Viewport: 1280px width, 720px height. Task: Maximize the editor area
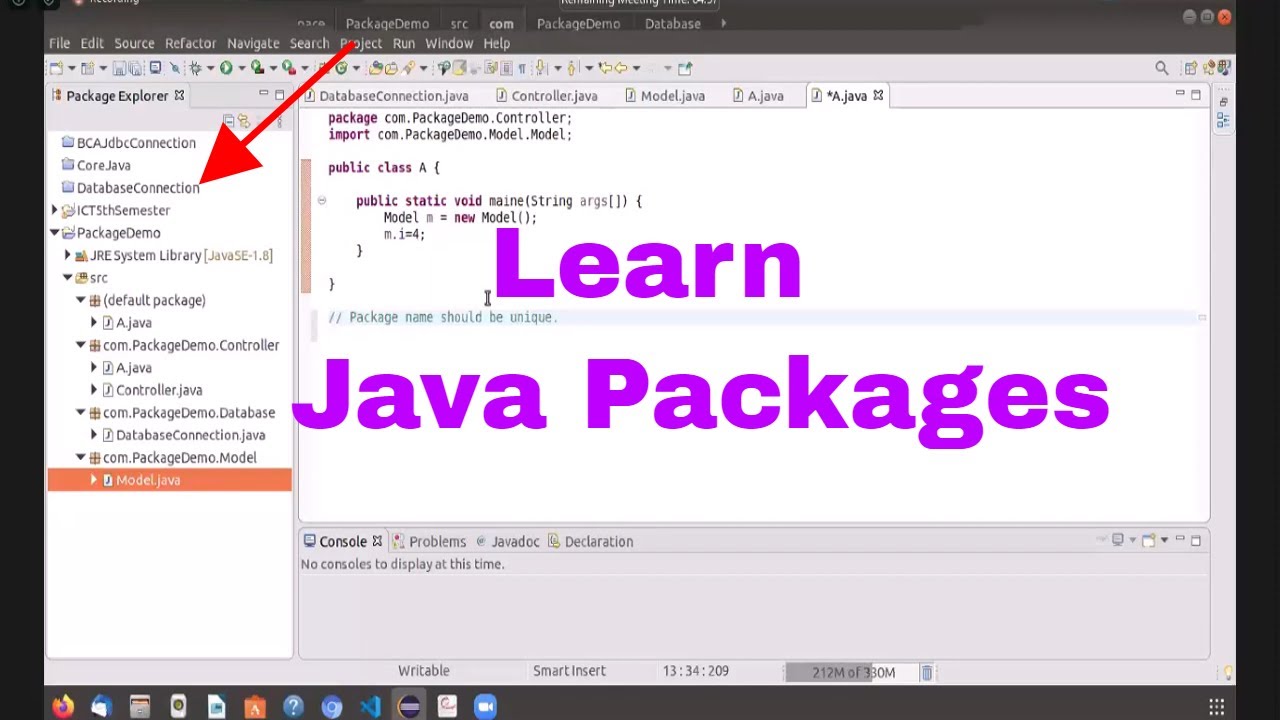coord(1195,95)
